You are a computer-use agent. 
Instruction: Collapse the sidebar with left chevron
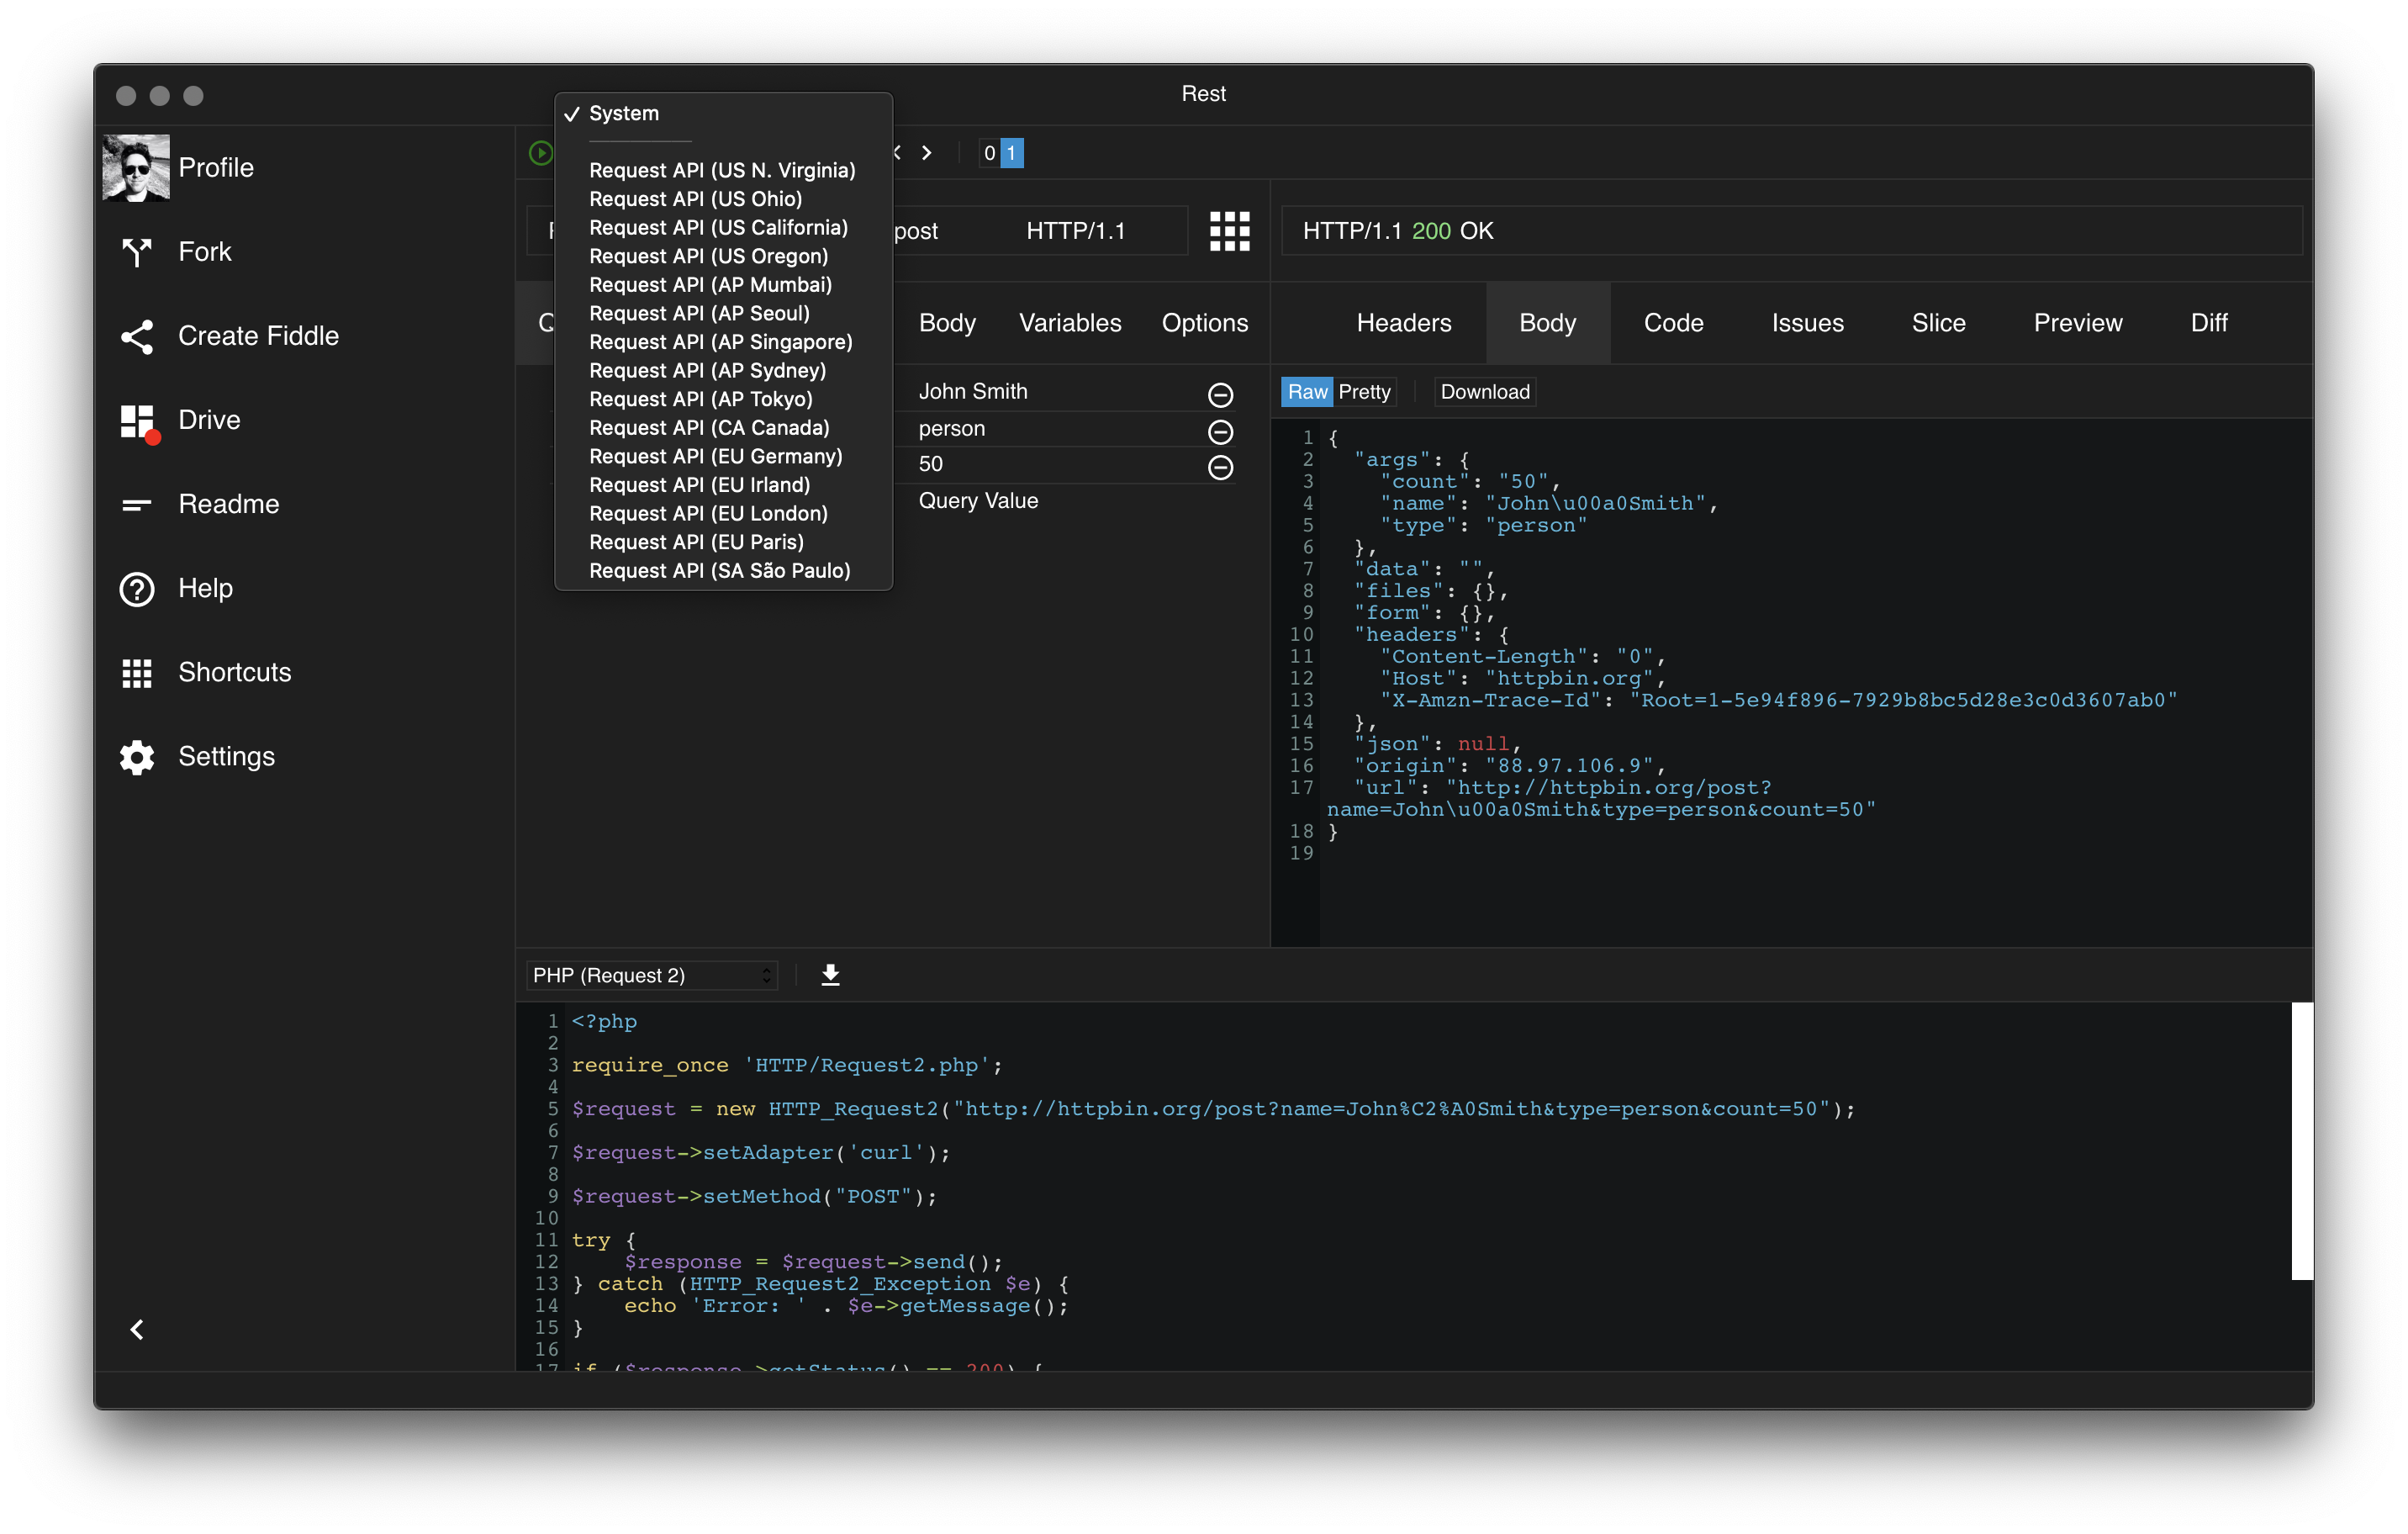pos(137,1329)
